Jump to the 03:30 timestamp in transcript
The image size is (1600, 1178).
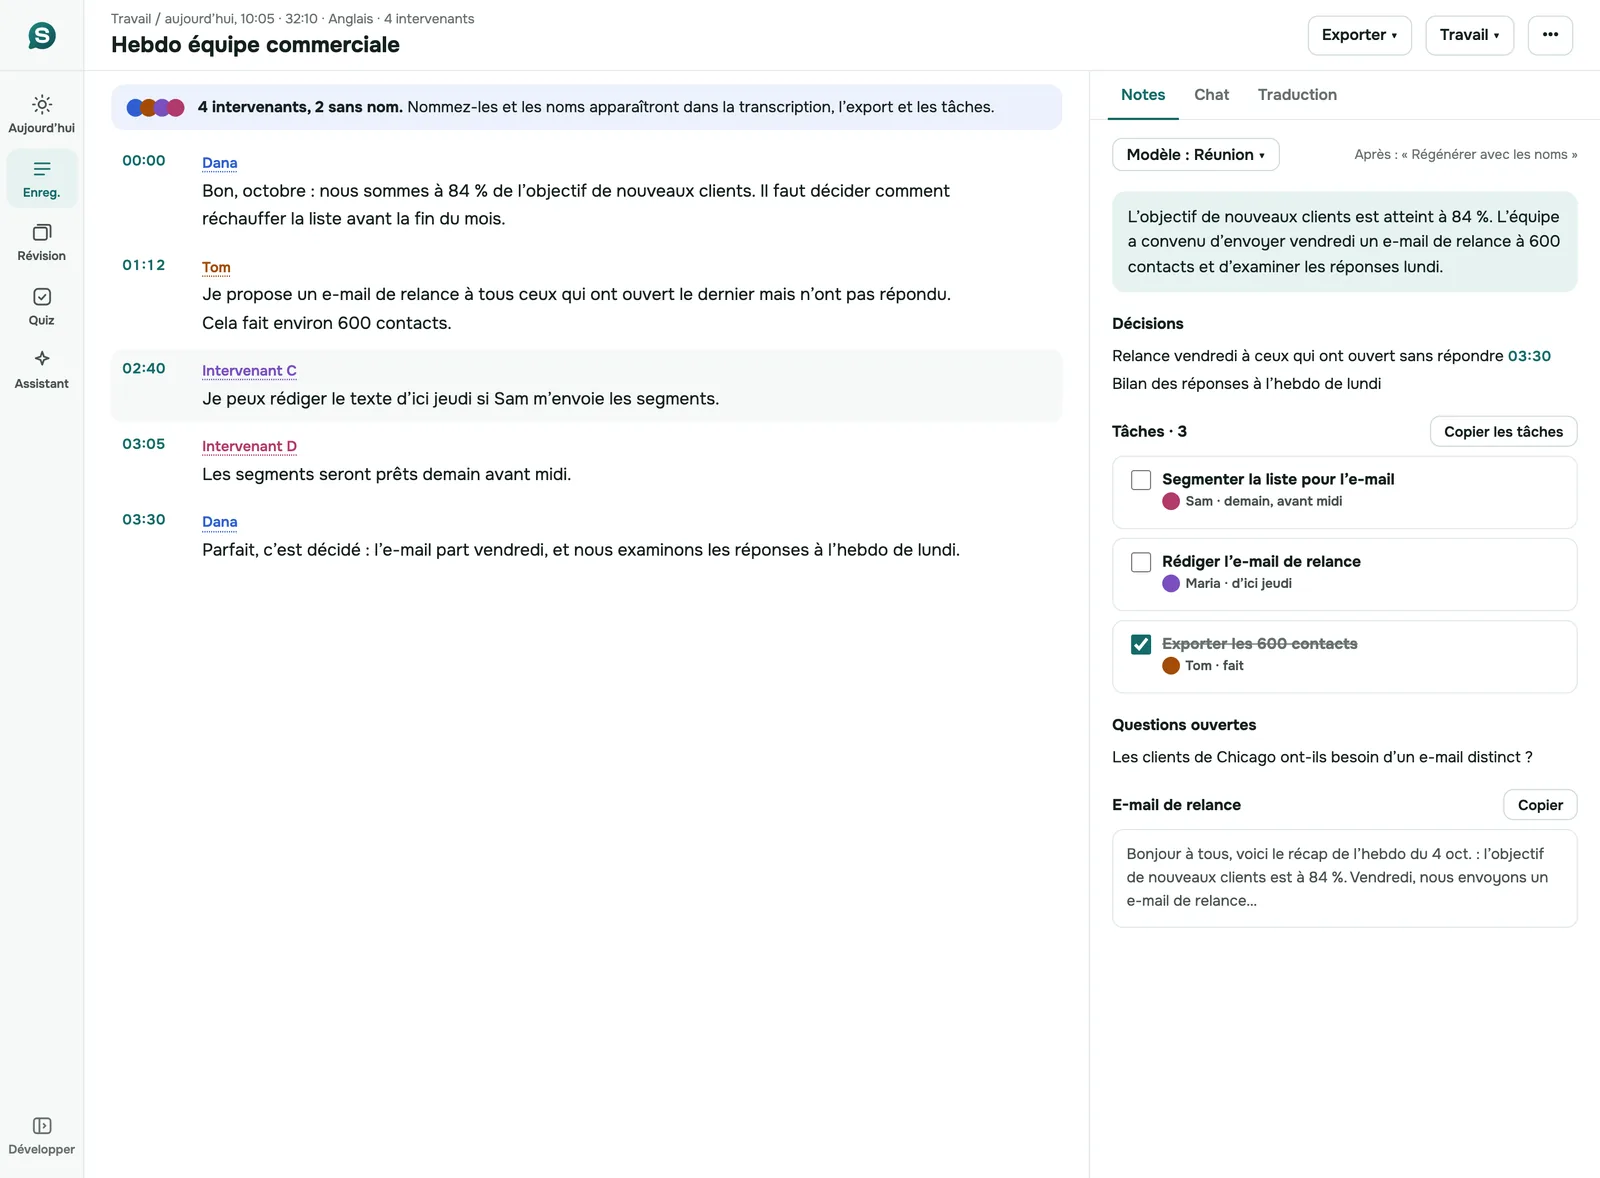144,520
